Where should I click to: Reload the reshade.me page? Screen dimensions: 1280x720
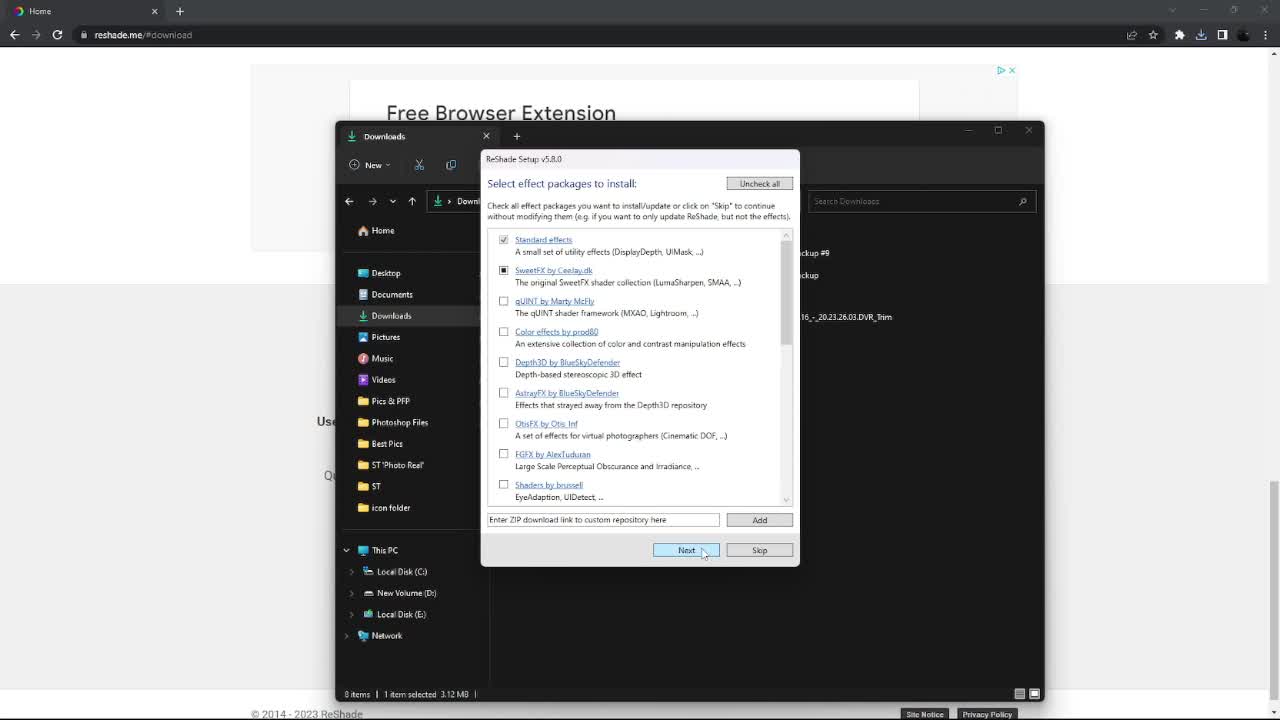[x=57, y=35]
